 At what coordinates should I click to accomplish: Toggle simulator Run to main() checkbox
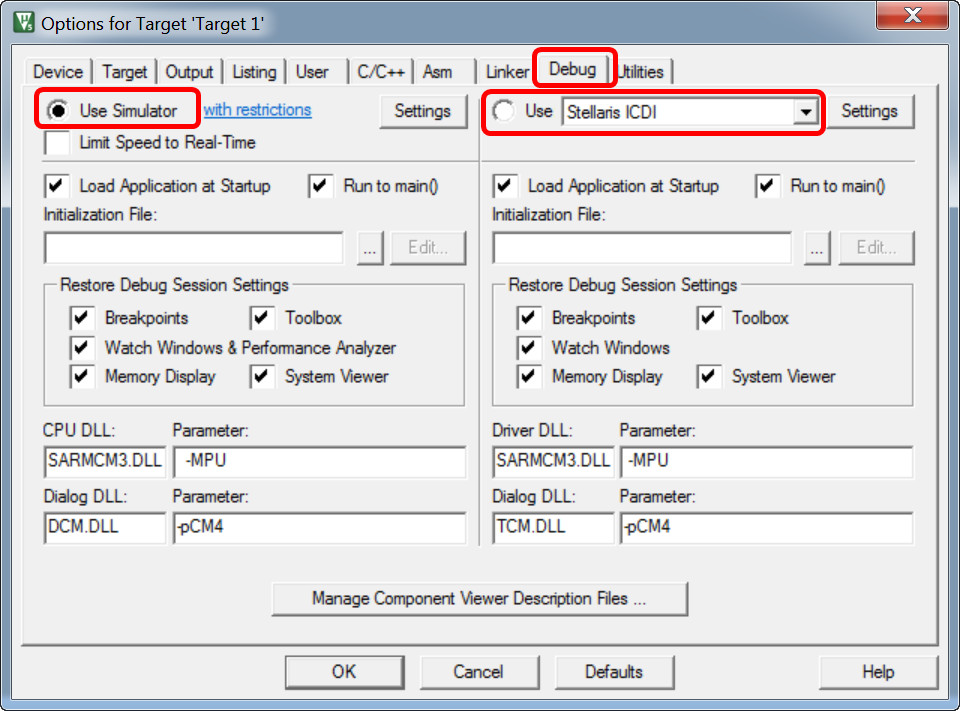pyautogui.click(x=321, y=186)
